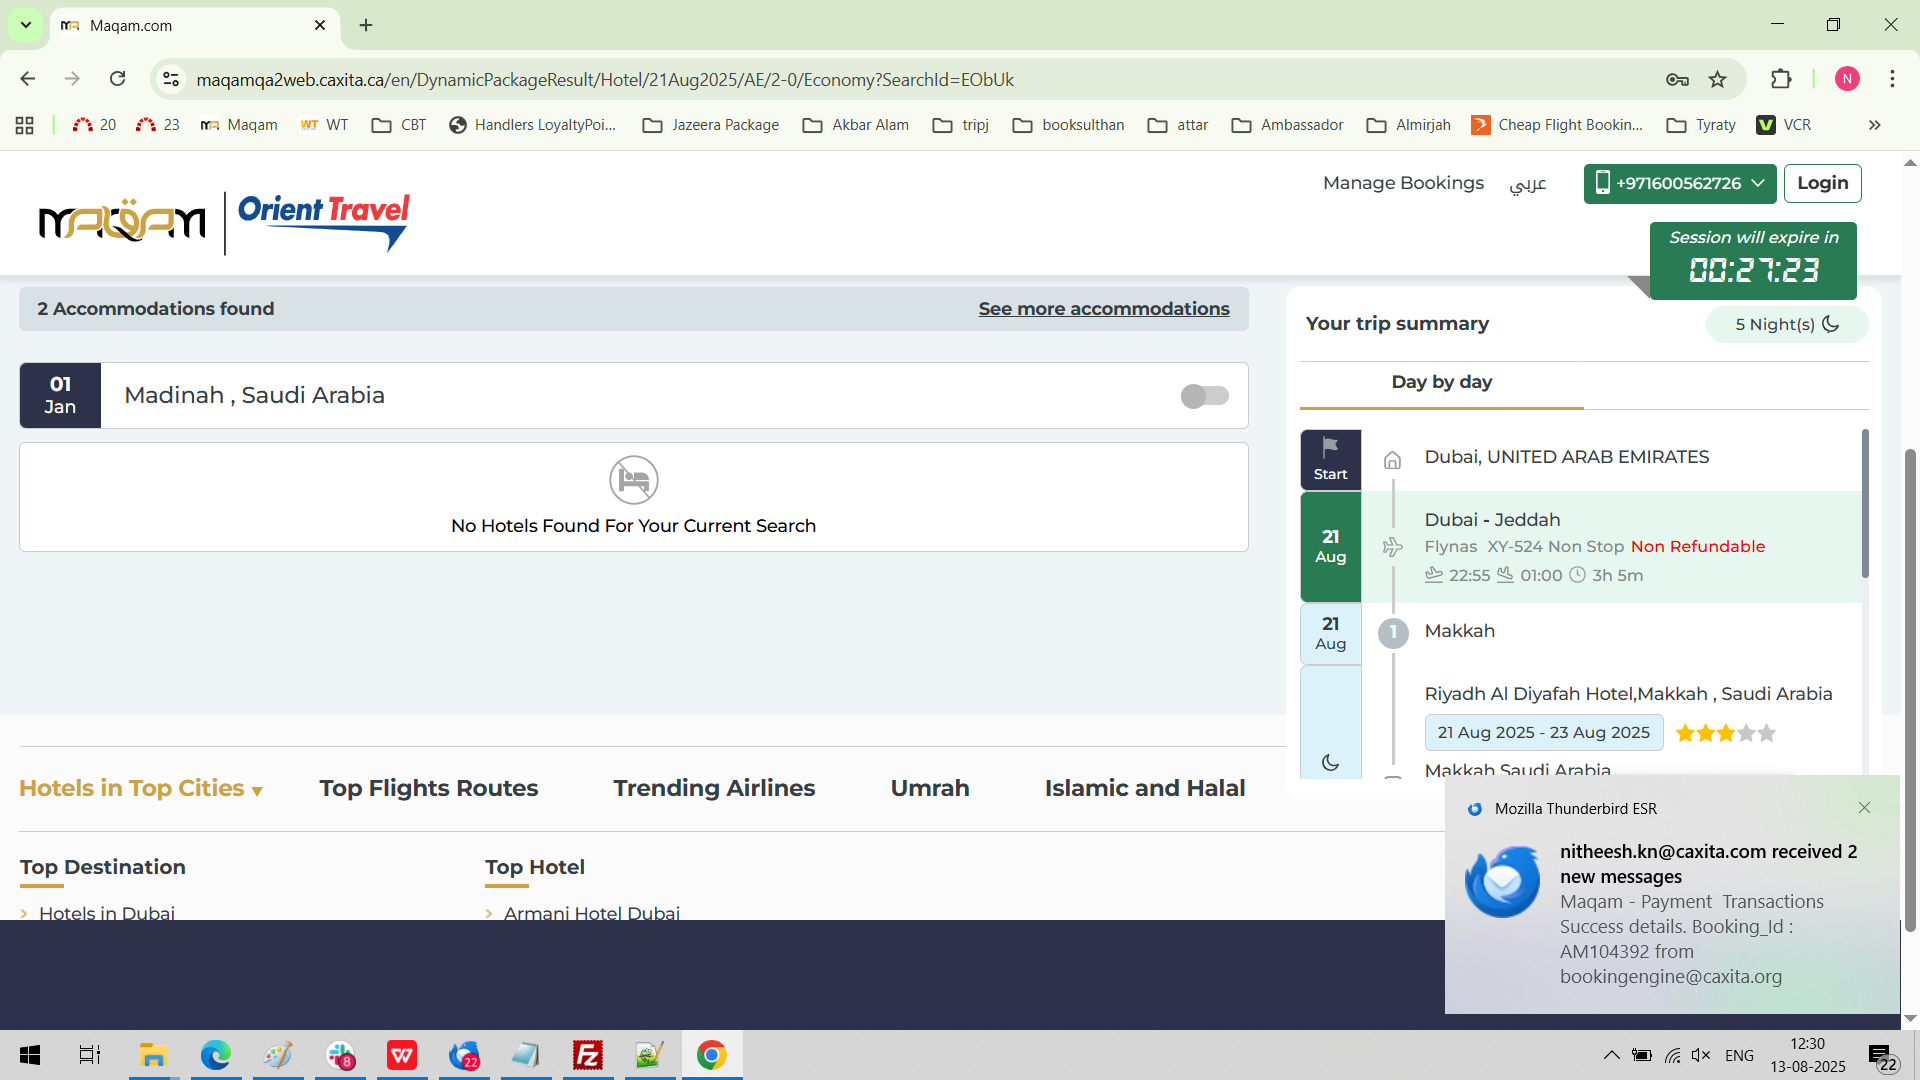Toggle the Madinah accommodation switch
This screenshot has height=1080, width=1920.
pos(1204,396)
